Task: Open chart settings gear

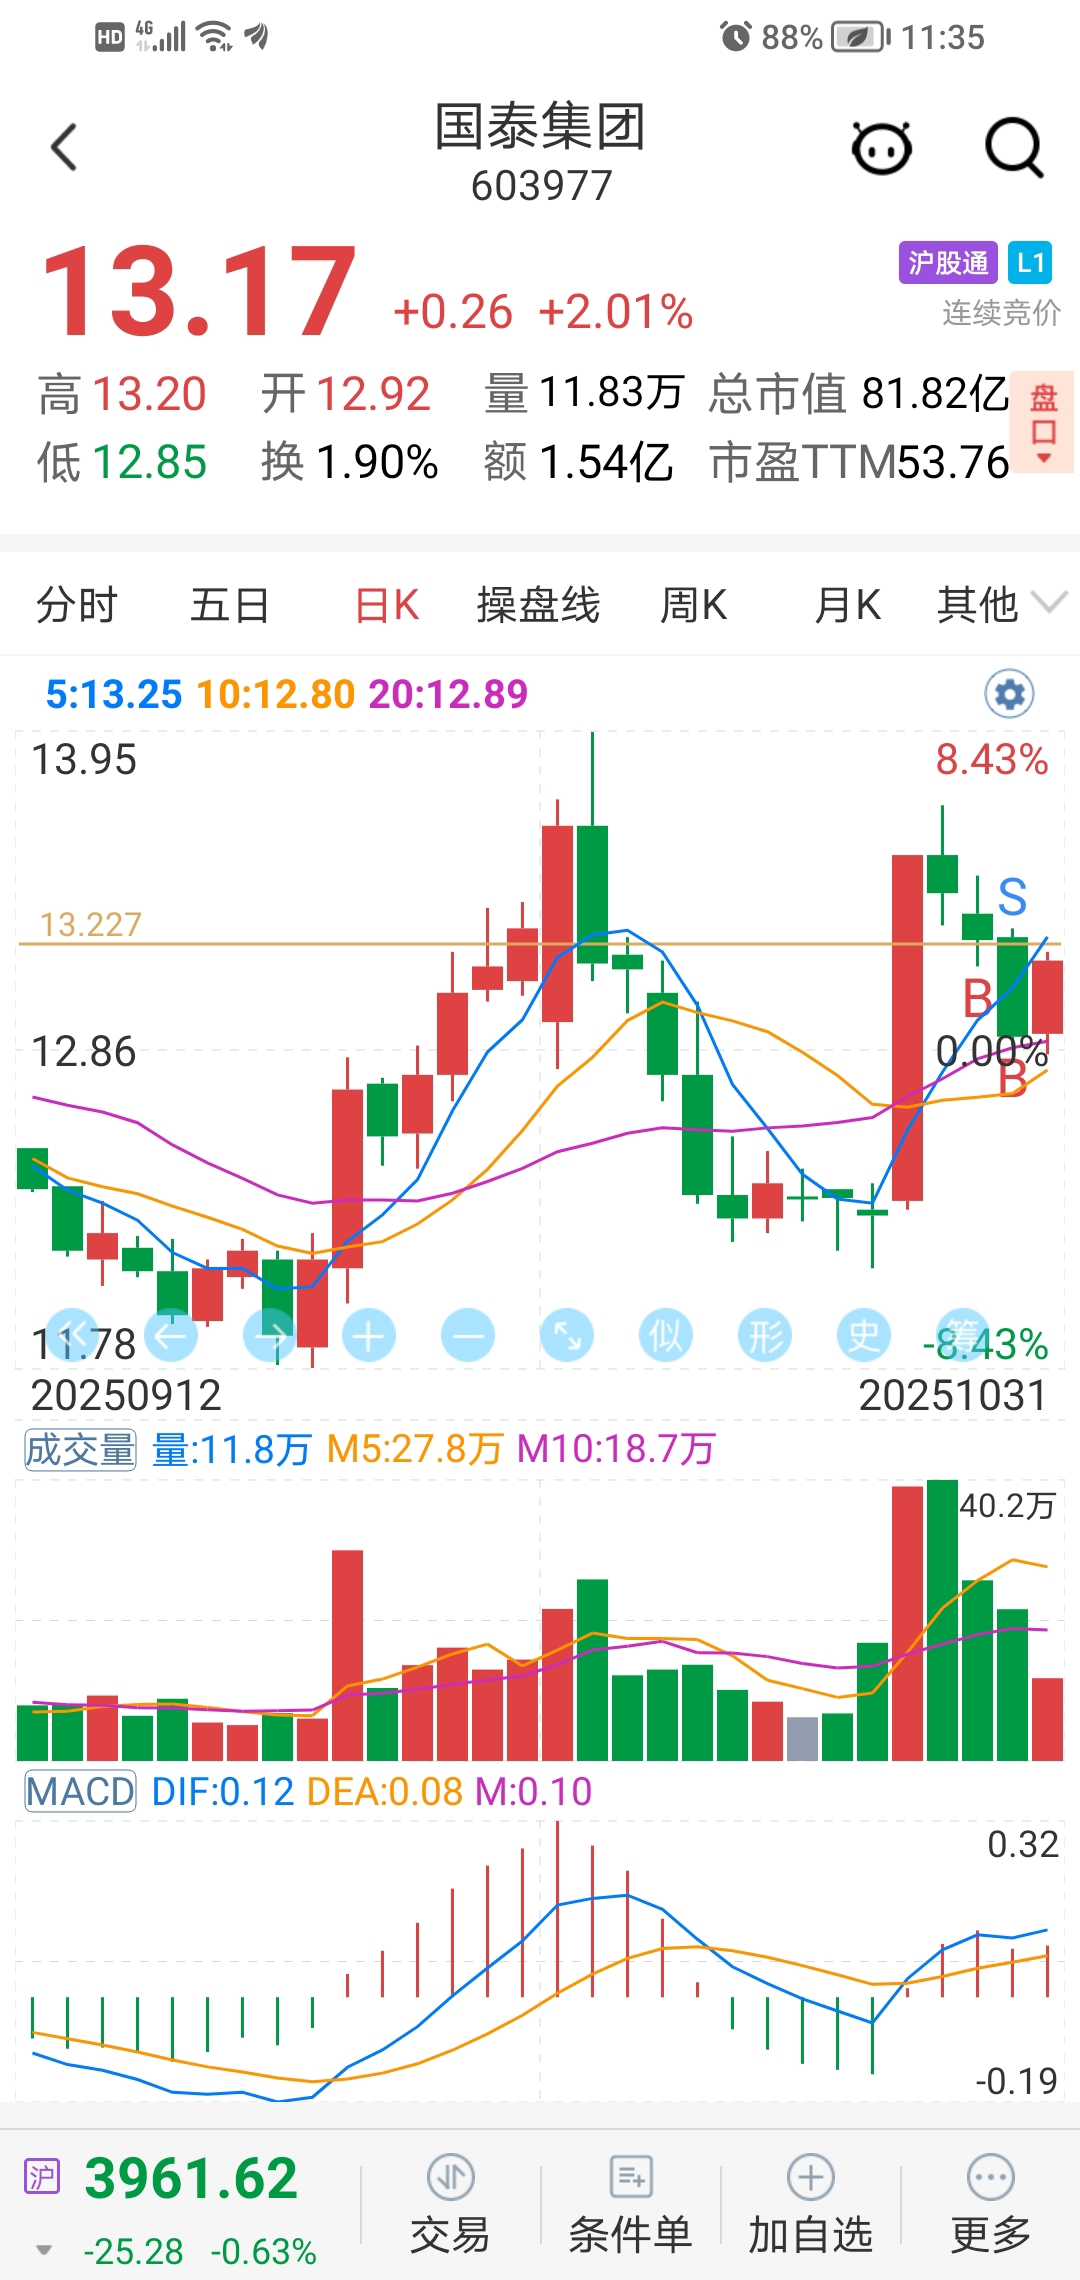Action: [x=1010, y=694]
